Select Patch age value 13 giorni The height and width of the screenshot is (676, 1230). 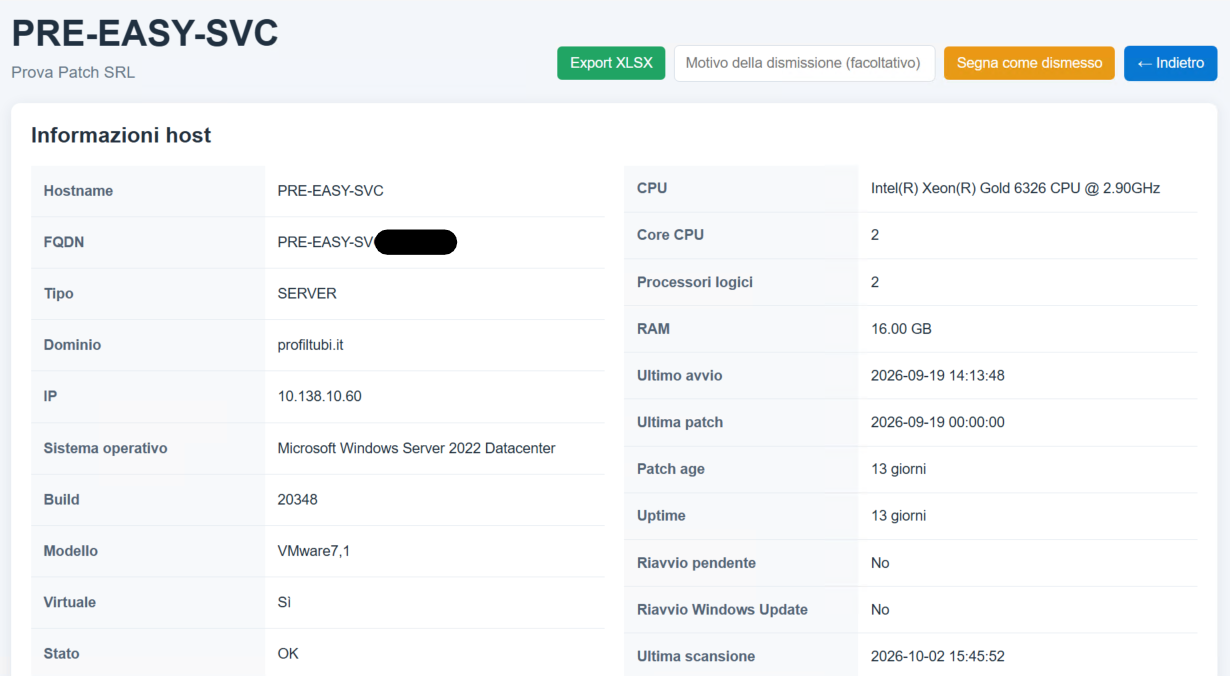[898, 469]
